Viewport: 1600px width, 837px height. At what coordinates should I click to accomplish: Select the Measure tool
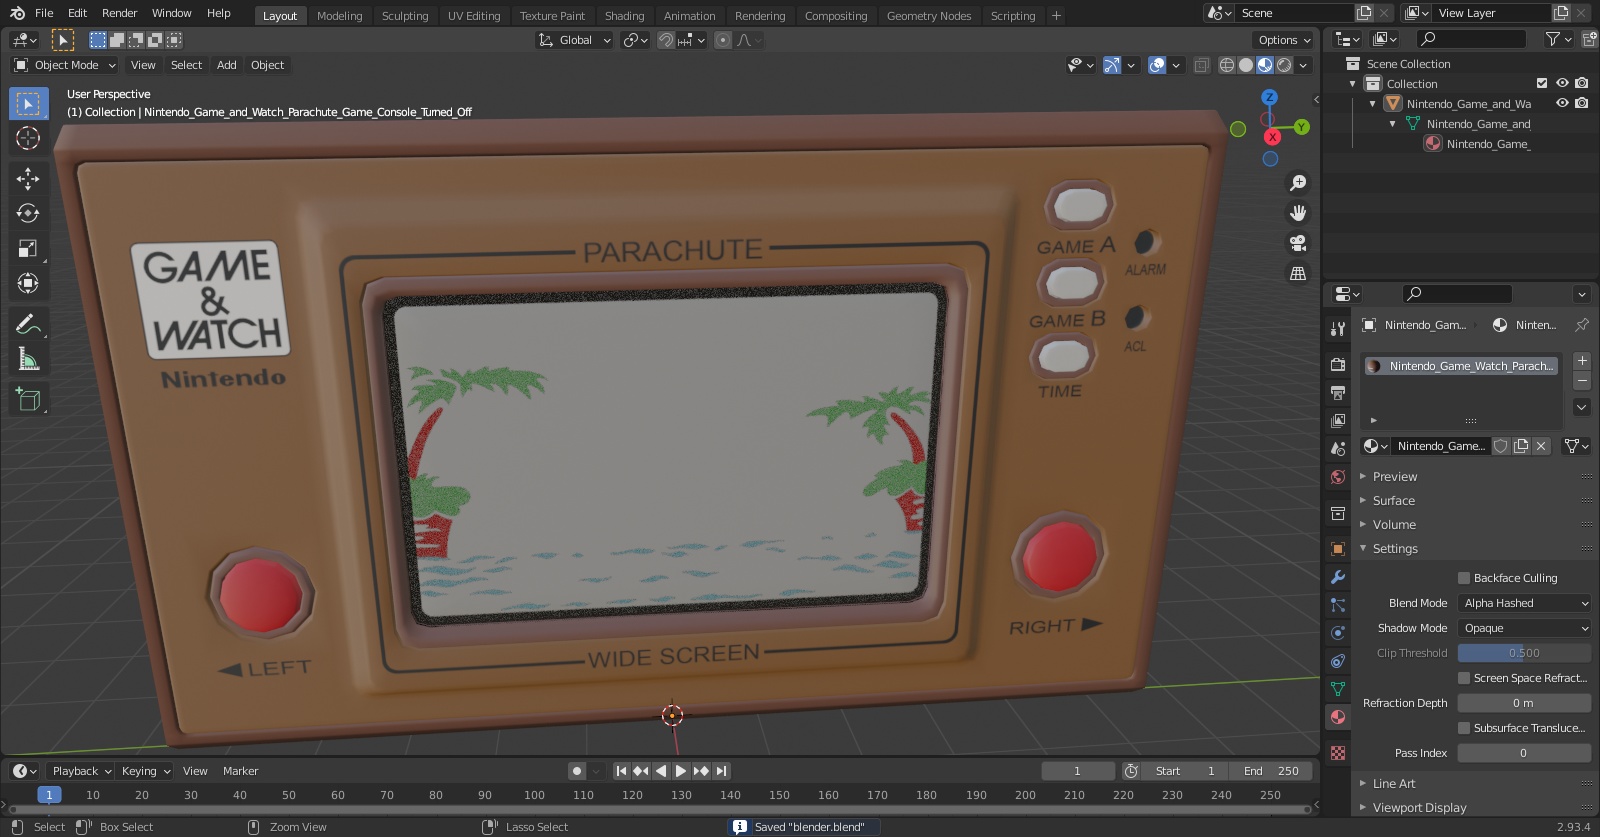pyautogui.click(x=28, y=359)
